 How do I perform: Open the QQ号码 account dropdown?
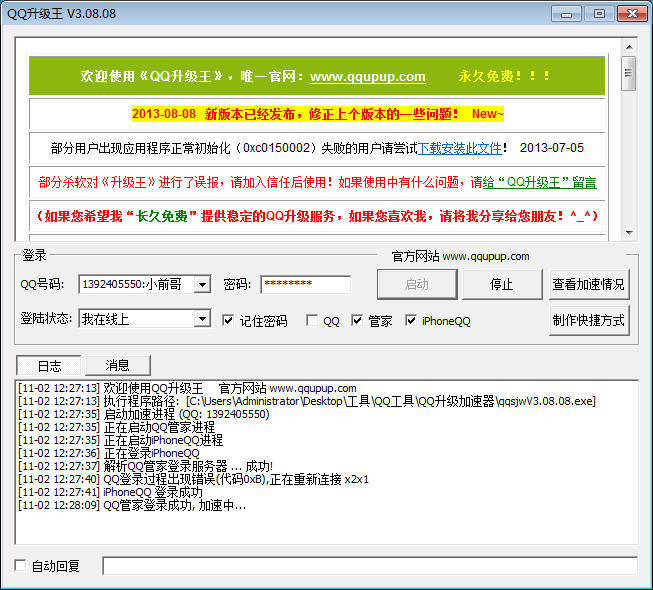coord(202,285)
